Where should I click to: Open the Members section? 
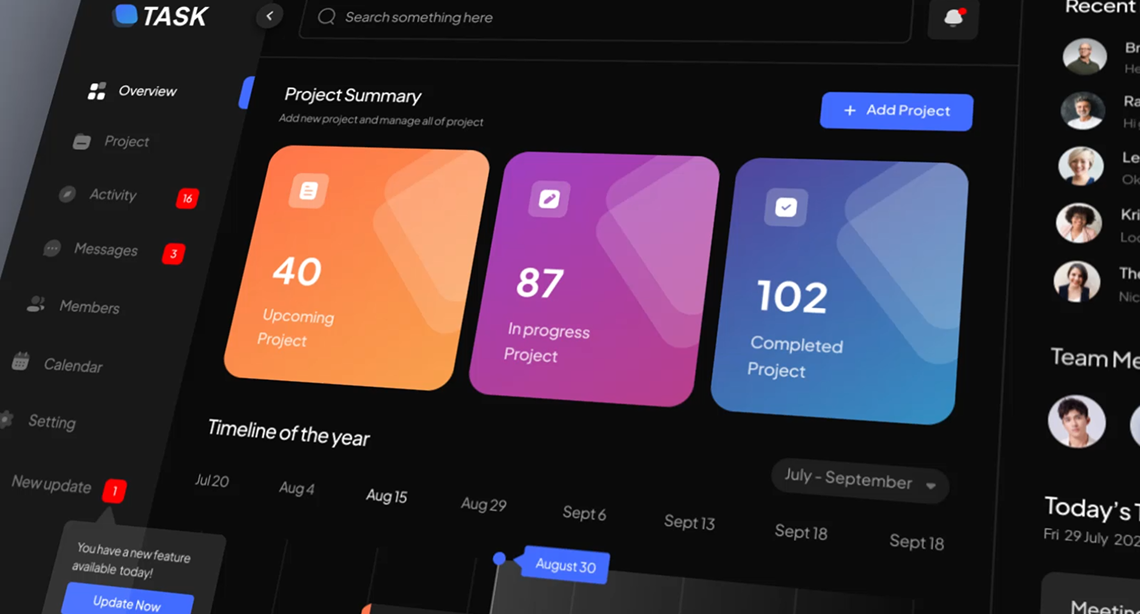(89, 307)
